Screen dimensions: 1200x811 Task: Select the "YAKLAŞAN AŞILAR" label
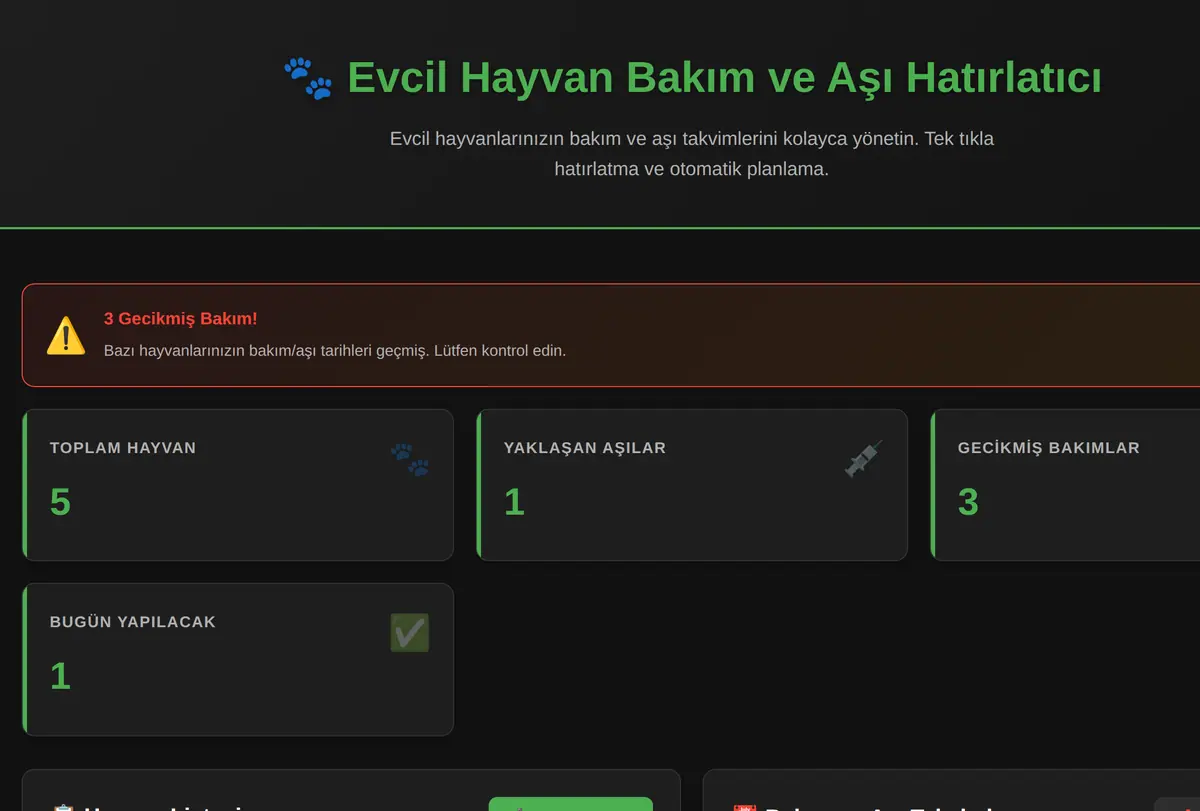[x=585, y=448]
